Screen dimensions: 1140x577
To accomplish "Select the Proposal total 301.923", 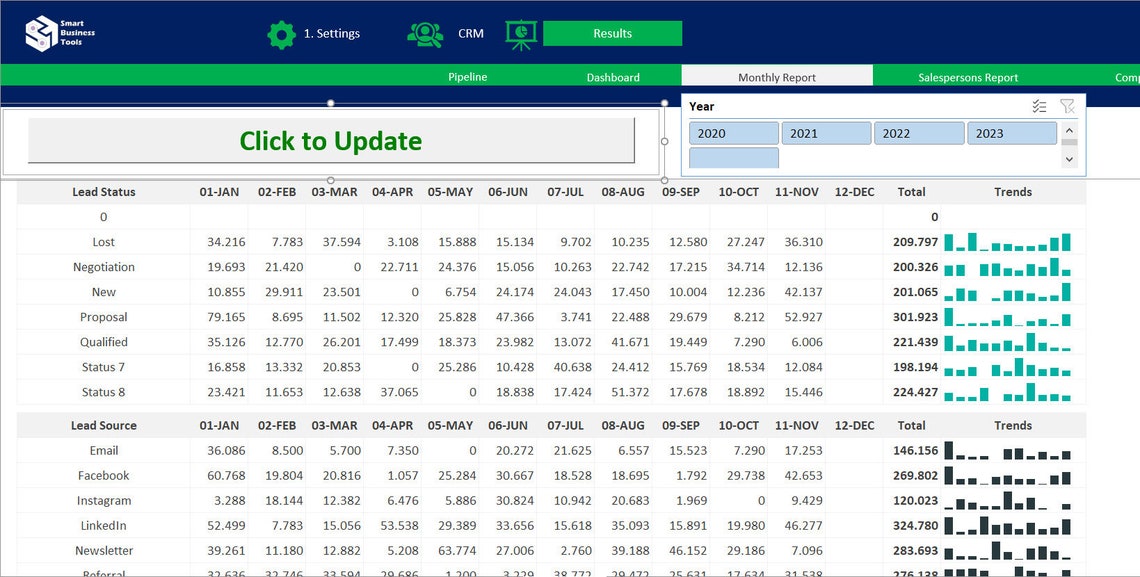I will (915, 317).
